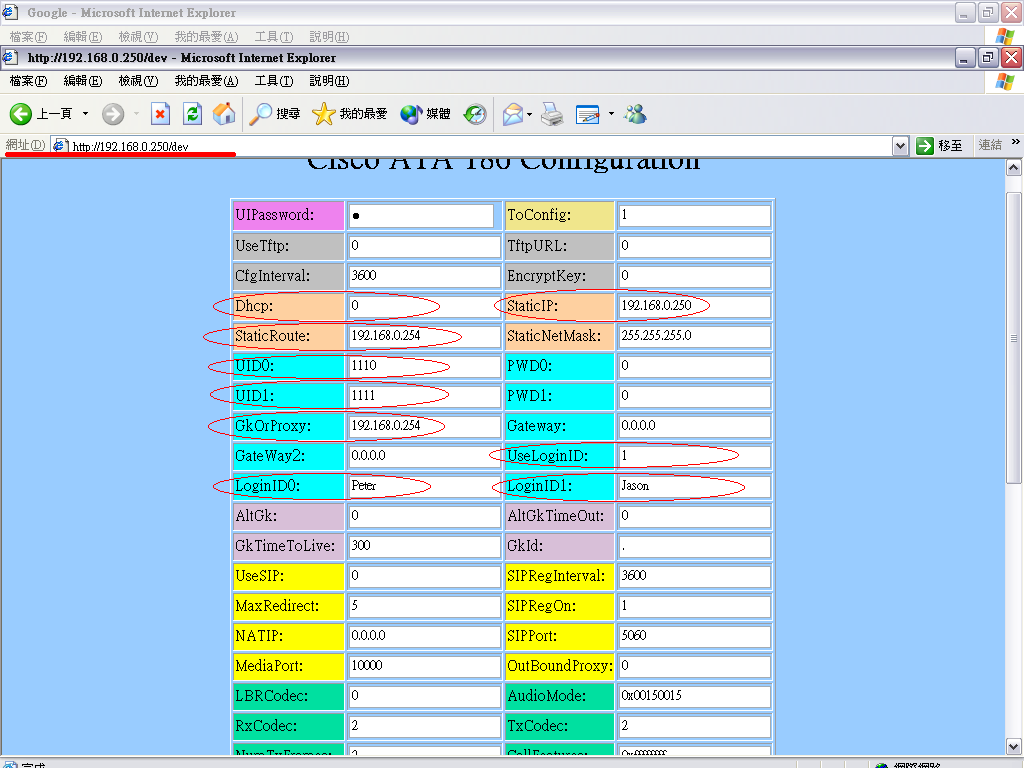Screen dimensions: 1024x768
Task: Open the 工具(T) menu in front window
Action: tap(274, 81)
